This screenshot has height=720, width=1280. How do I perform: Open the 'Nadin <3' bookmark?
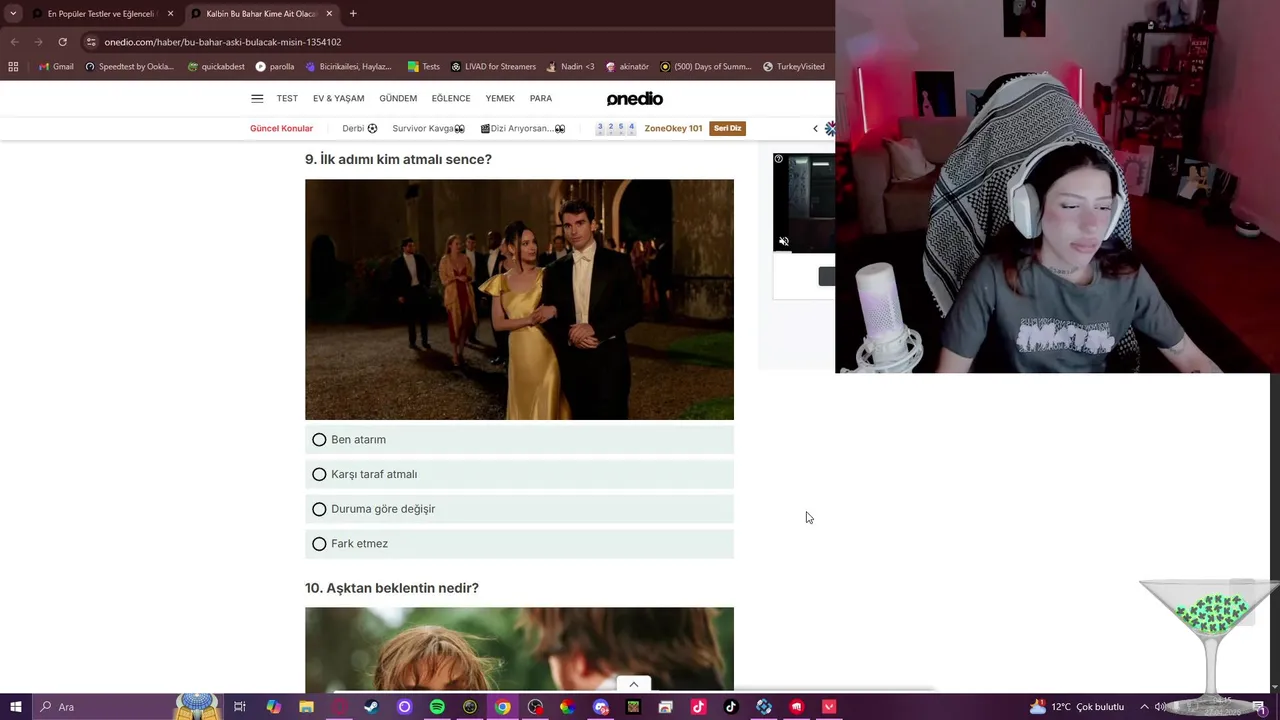coord(570,67)
